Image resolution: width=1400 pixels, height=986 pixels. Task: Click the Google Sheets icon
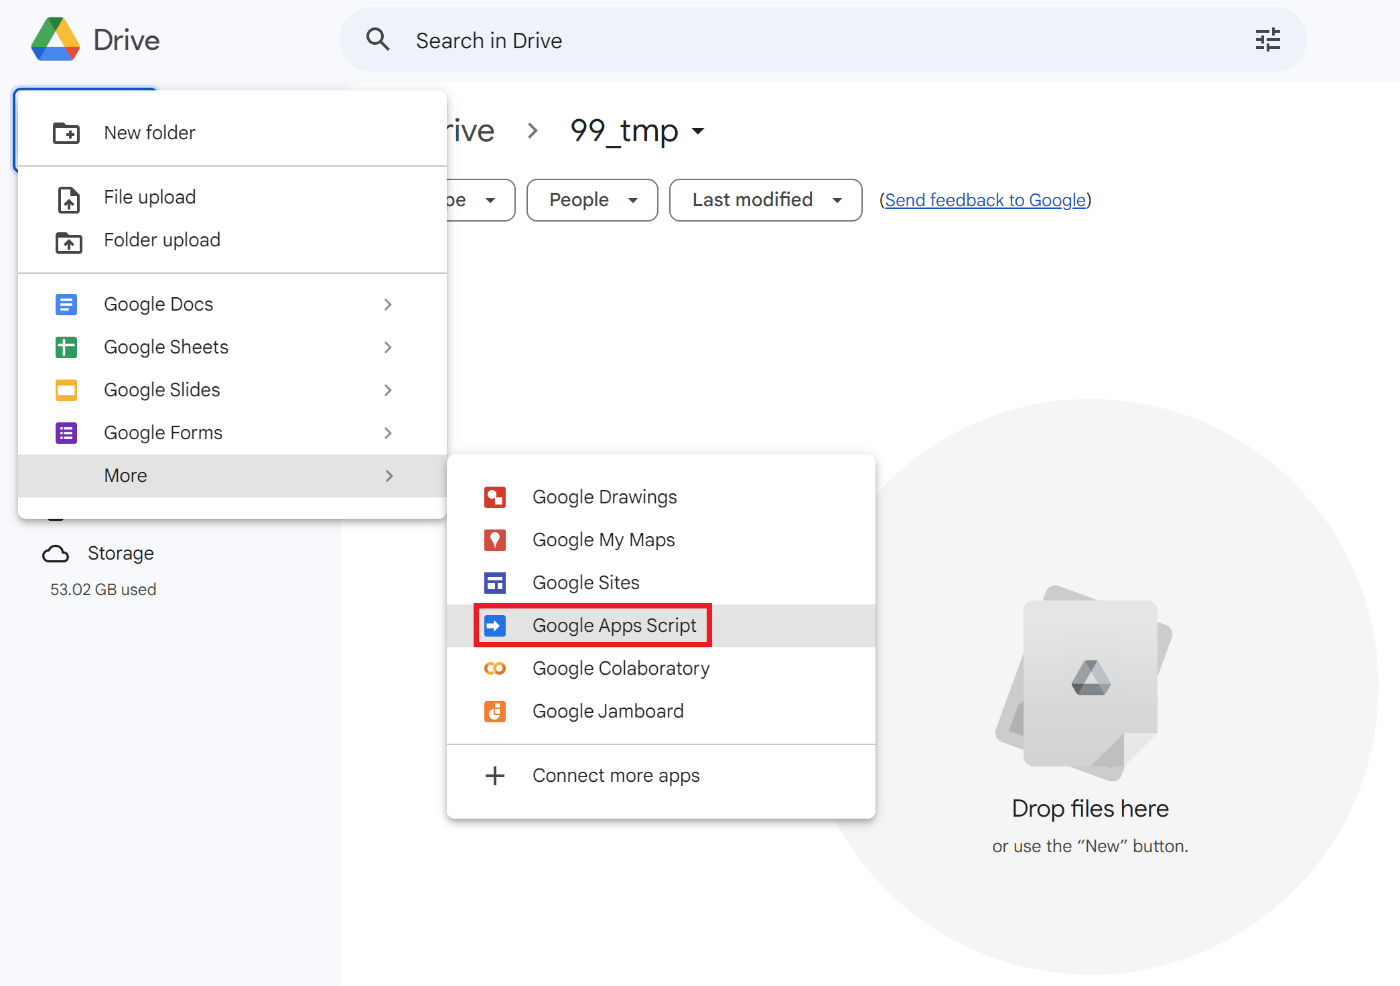point(66,347)
